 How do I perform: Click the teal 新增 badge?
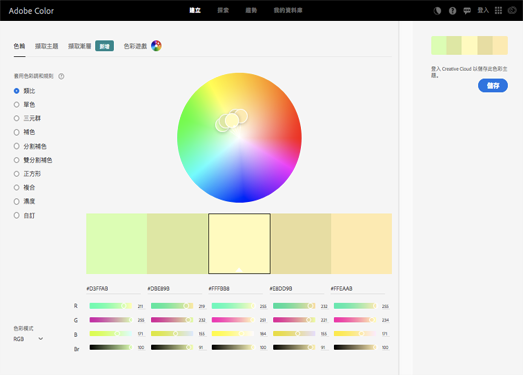click(104, 46)
